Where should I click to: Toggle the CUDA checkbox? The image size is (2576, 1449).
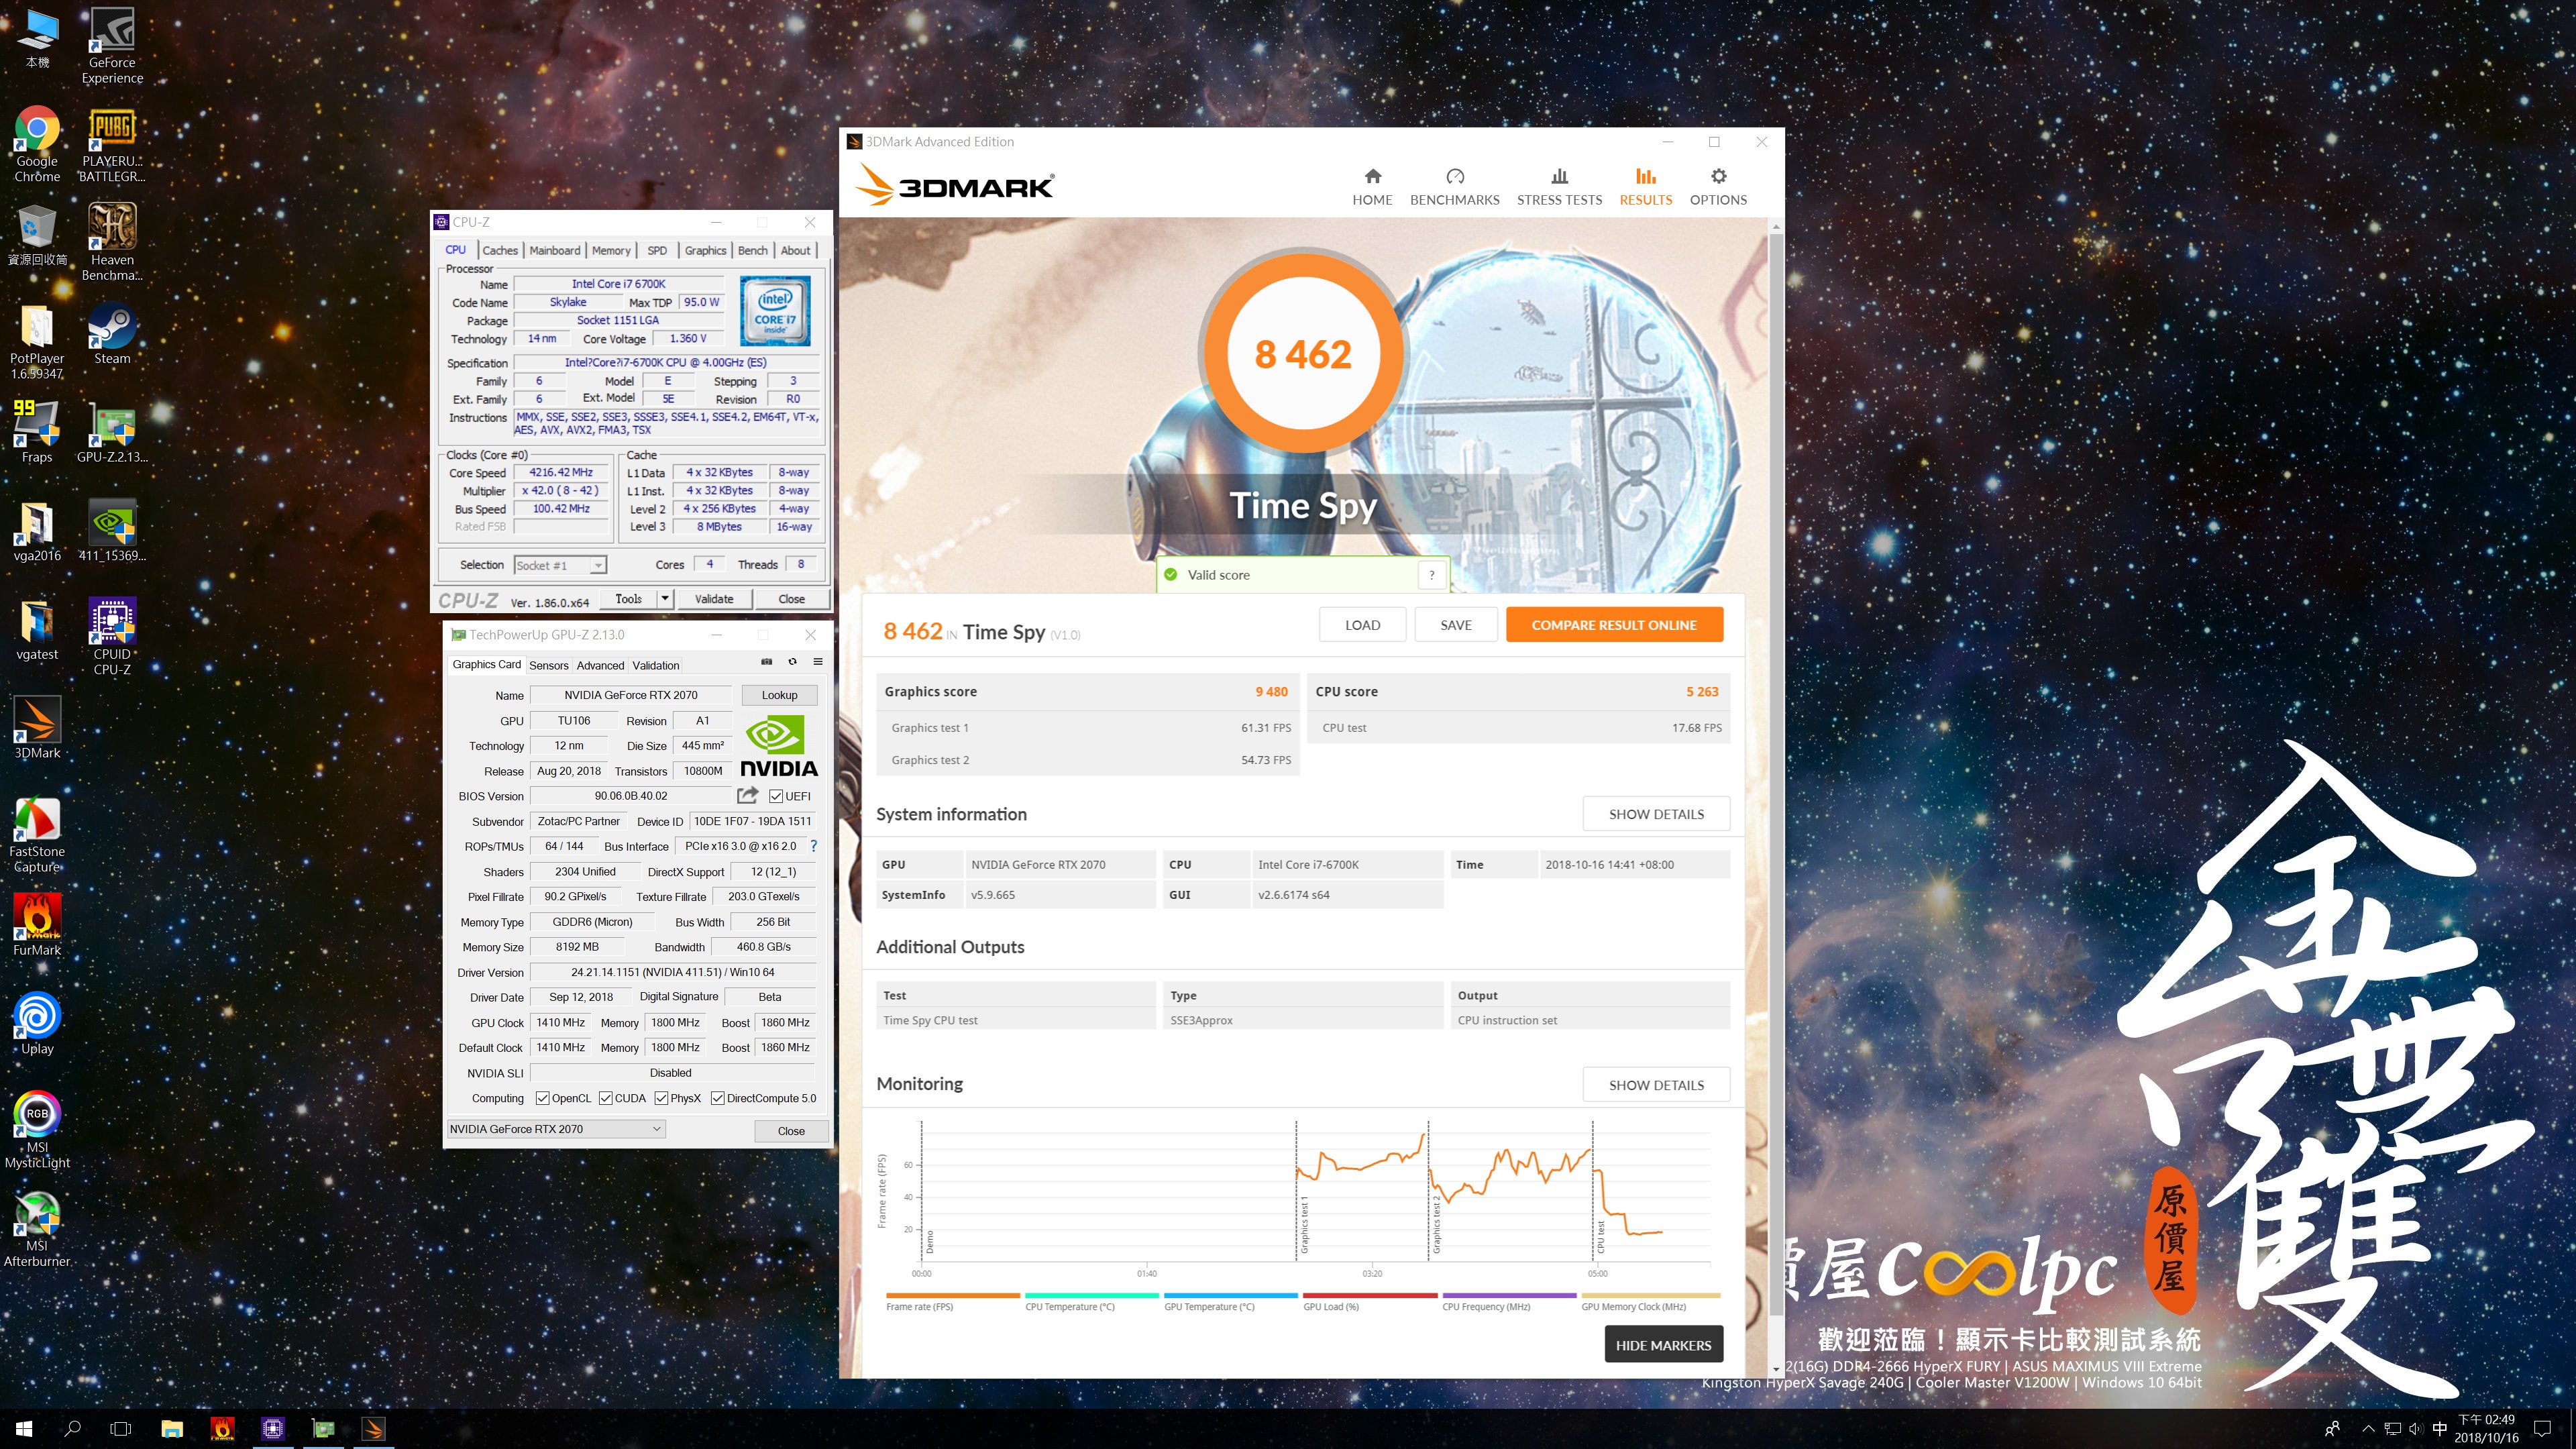(x=606, y=1098)
